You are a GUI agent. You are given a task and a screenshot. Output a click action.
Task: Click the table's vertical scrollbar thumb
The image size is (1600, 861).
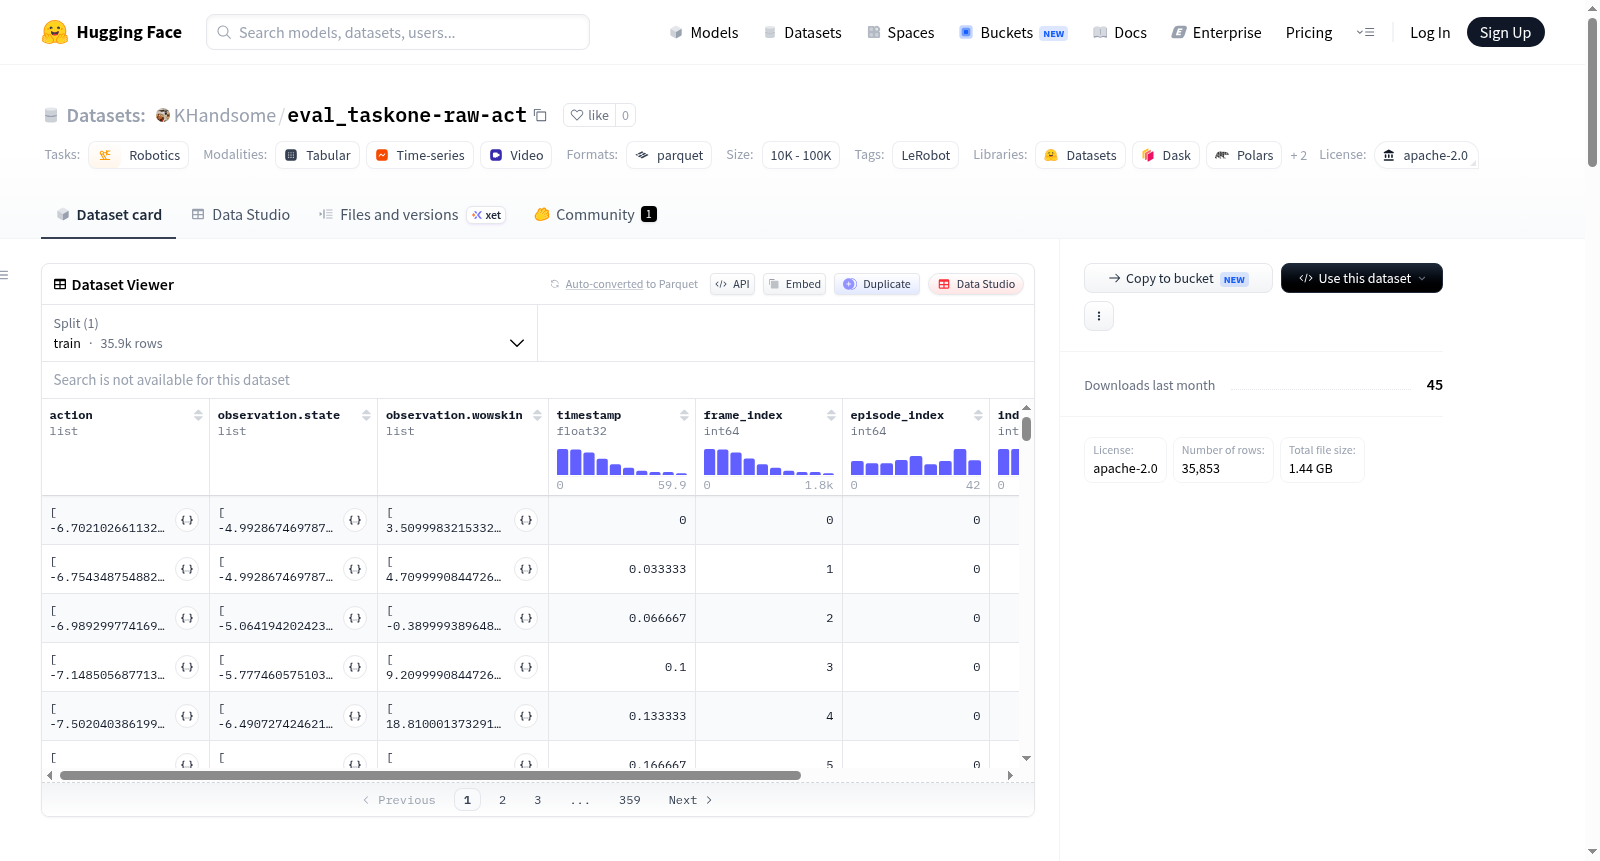click(x=1026, y=429)
